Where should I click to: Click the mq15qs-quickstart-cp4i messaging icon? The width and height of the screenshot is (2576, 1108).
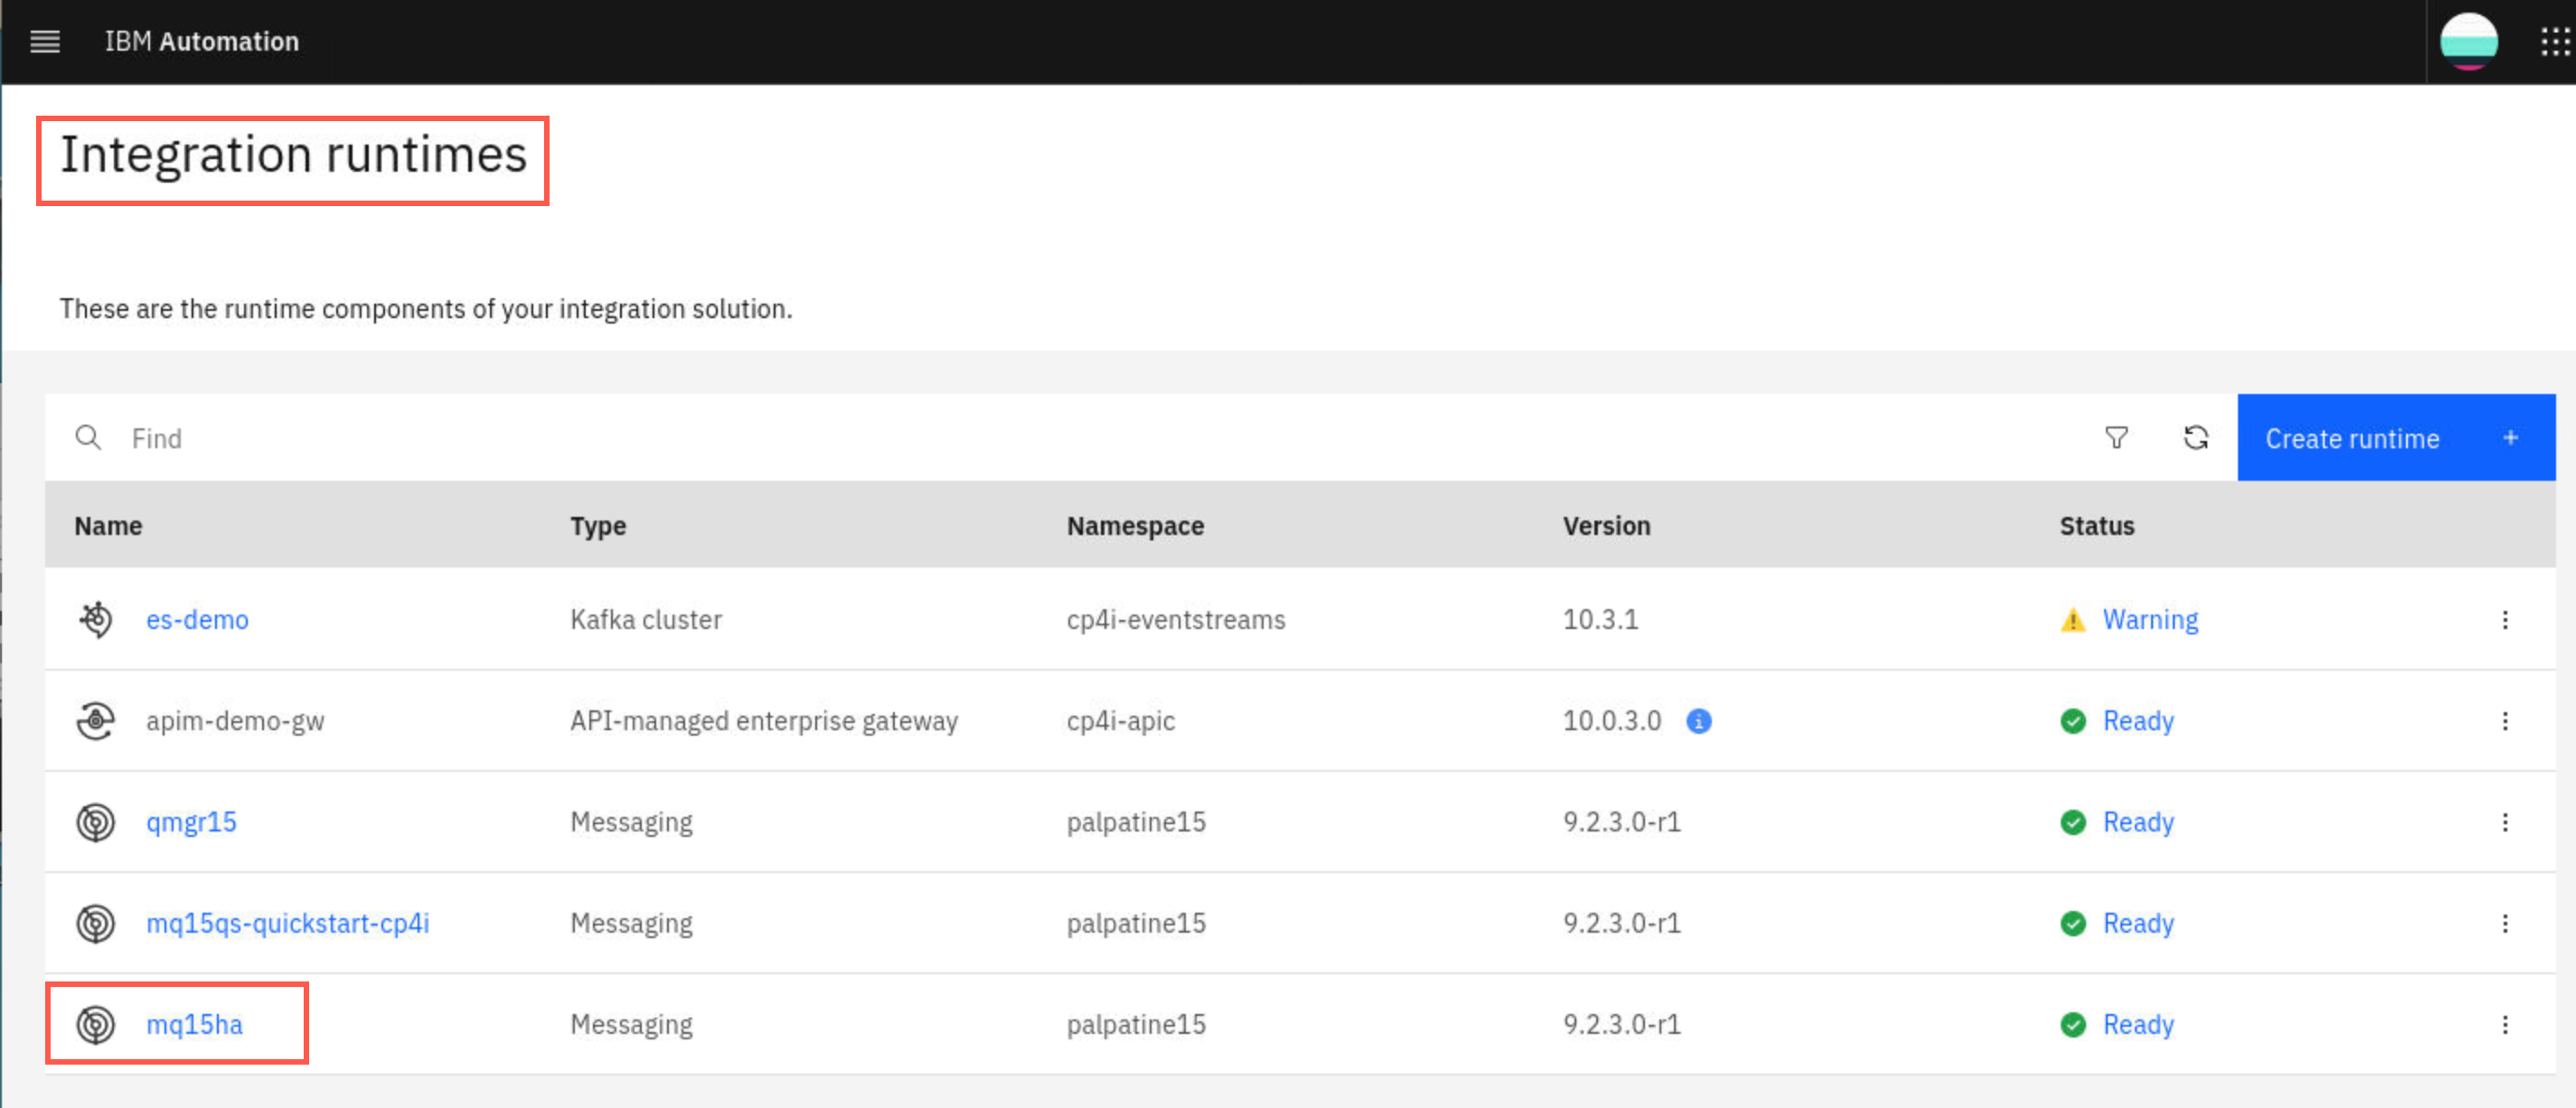(x=96, y=923)
